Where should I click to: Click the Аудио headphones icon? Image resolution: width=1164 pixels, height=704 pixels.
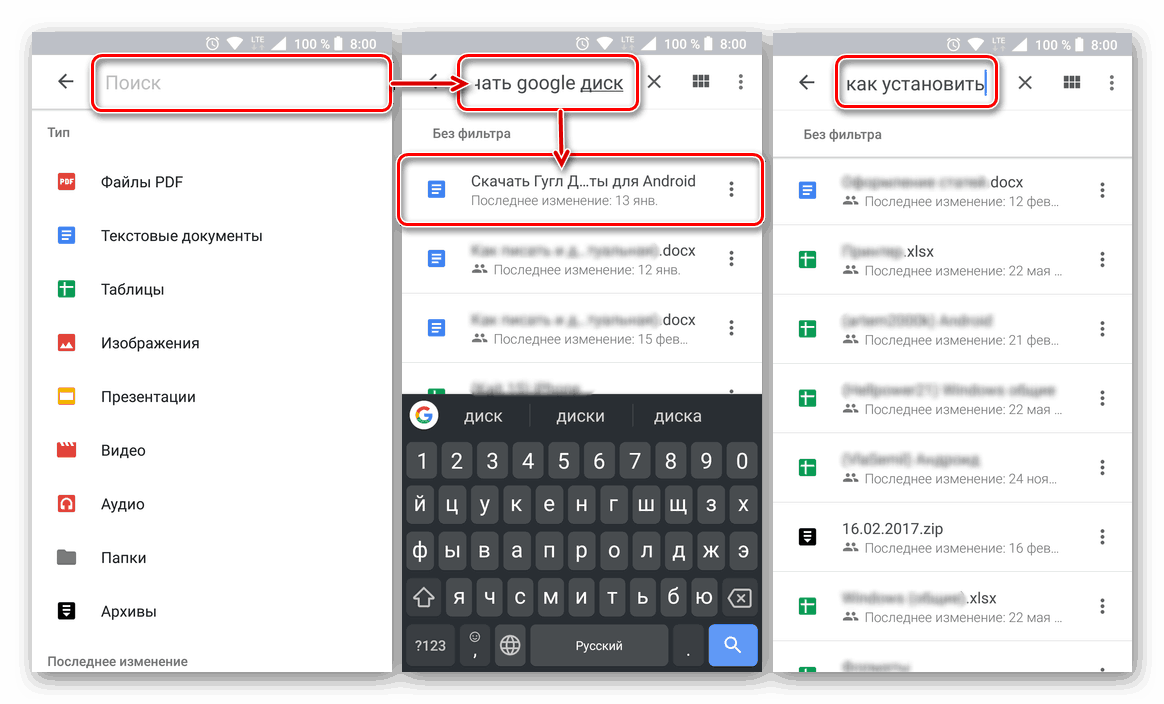tap(66, 503)
